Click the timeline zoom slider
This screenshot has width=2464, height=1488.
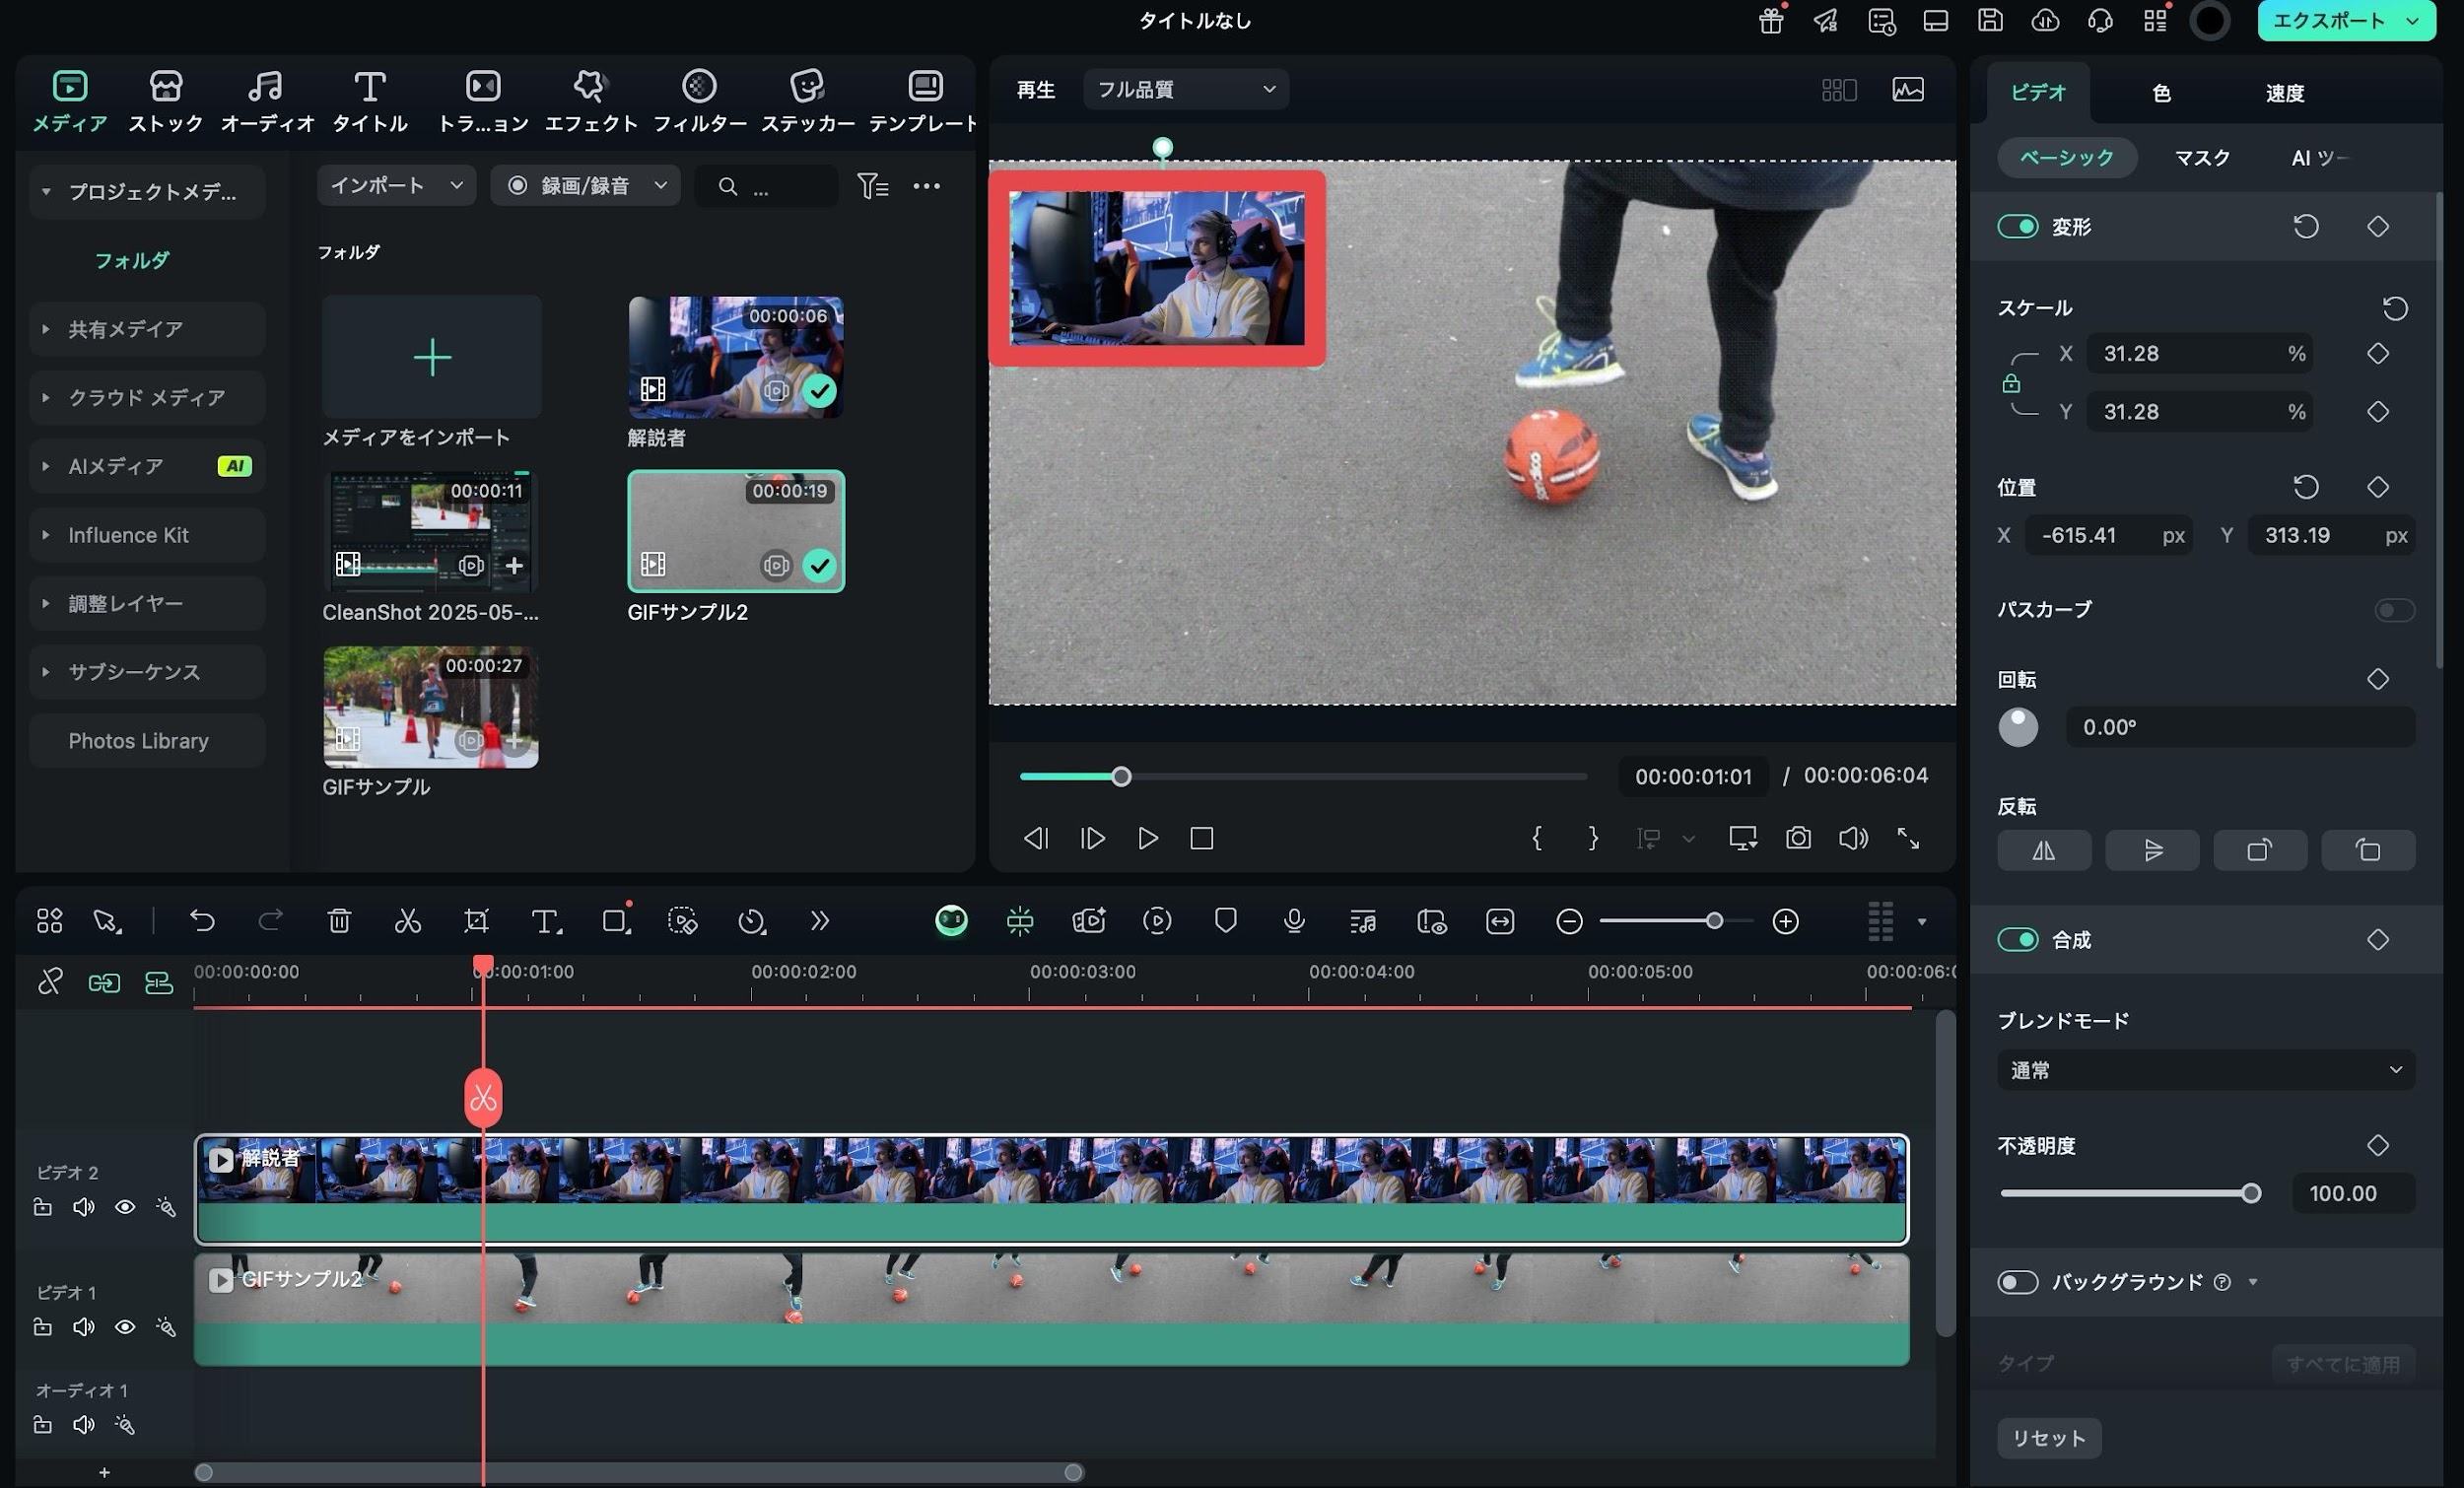click(1677, 921)
